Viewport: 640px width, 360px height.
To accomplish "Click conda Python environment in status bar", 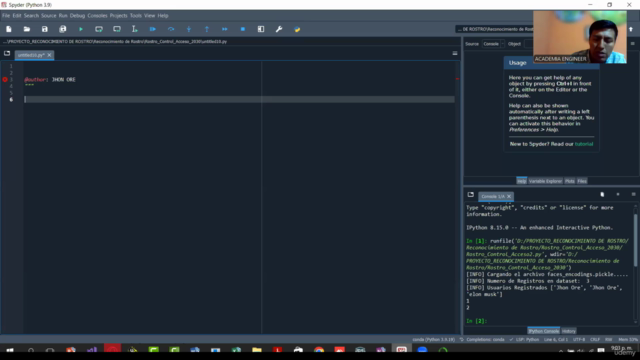I will point(433,340).
